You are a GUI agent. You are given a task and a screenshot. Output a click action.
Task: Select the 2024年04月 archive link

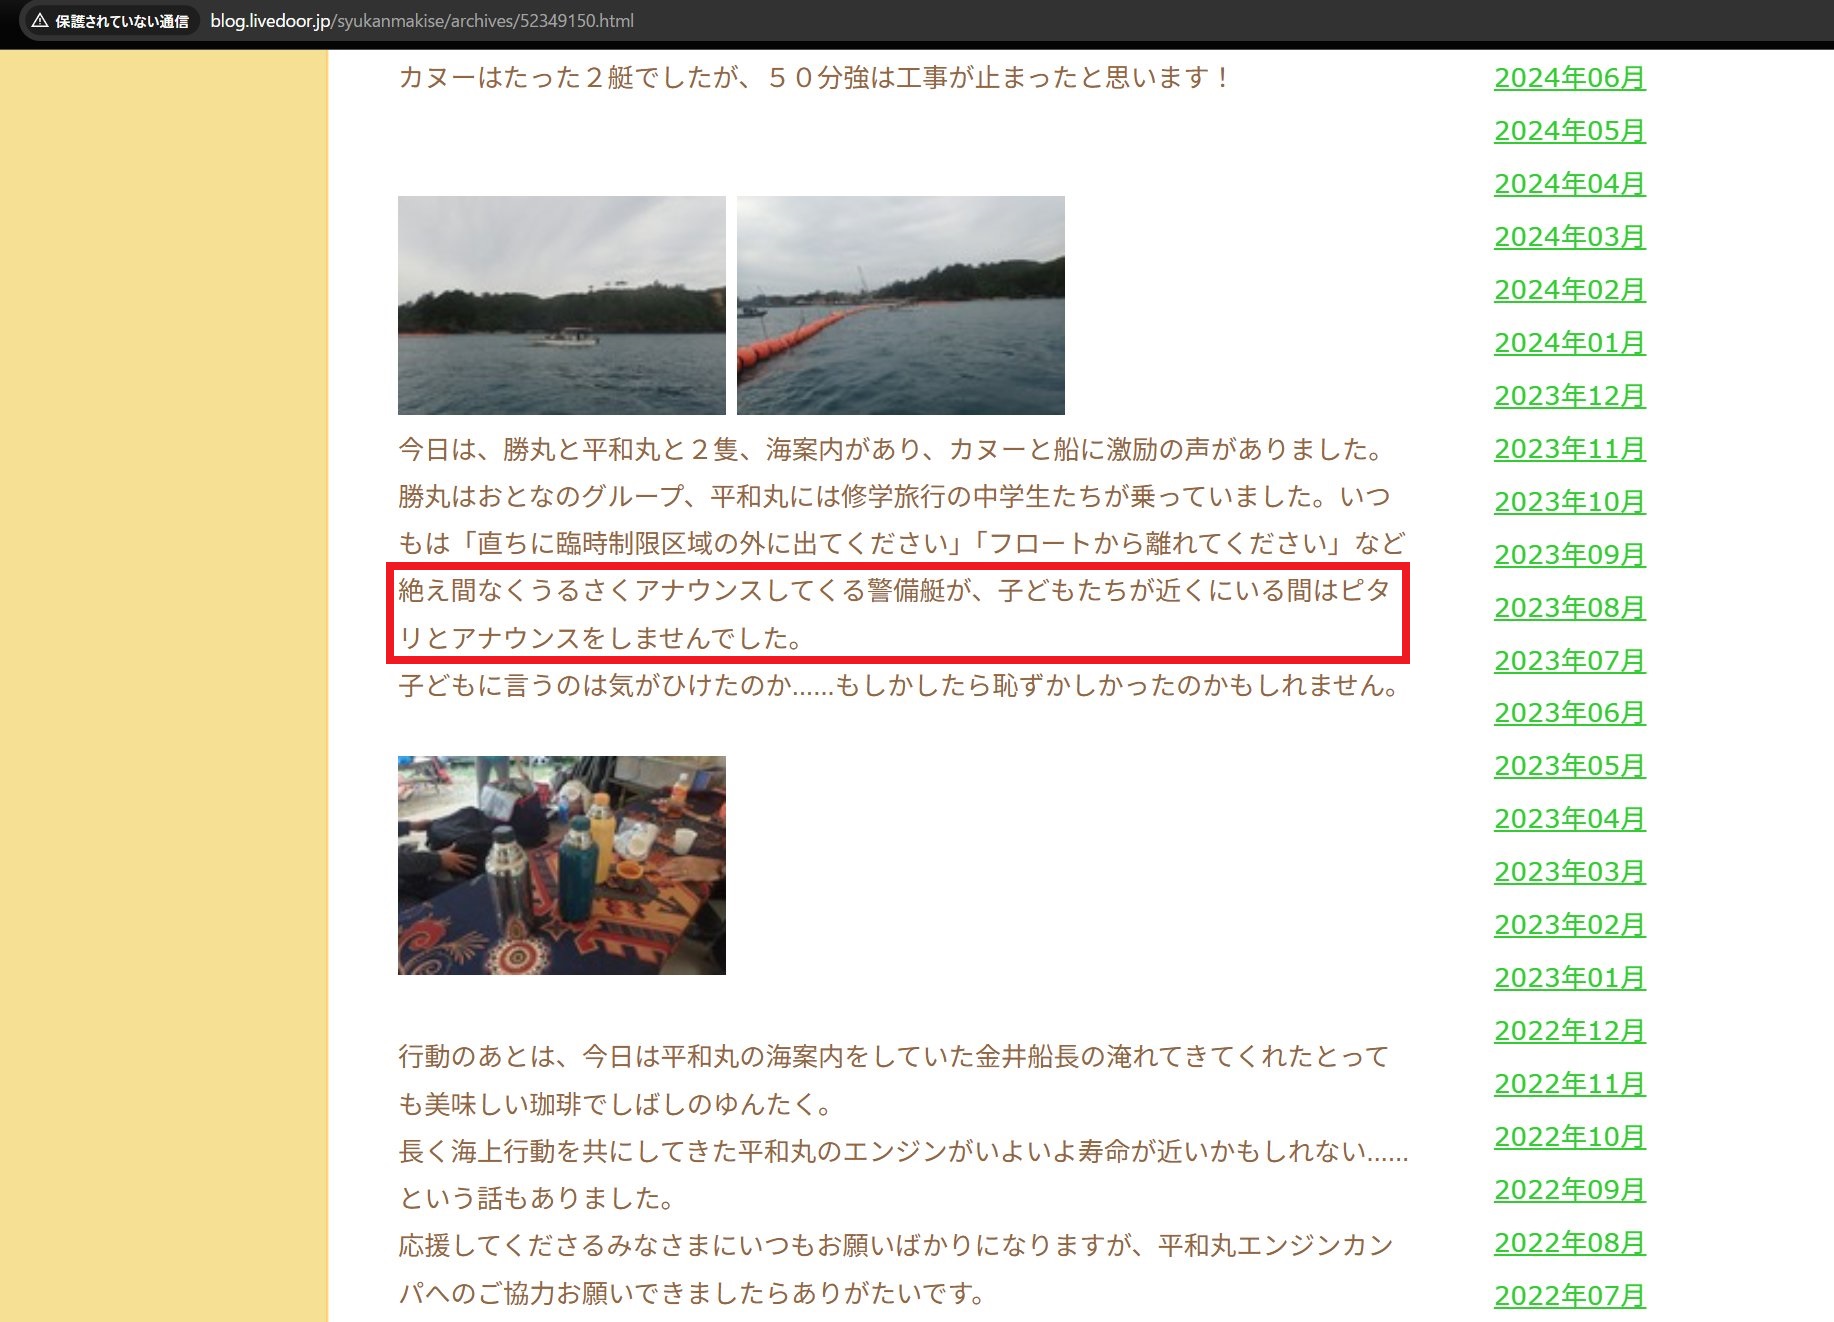coord(1569,184)
